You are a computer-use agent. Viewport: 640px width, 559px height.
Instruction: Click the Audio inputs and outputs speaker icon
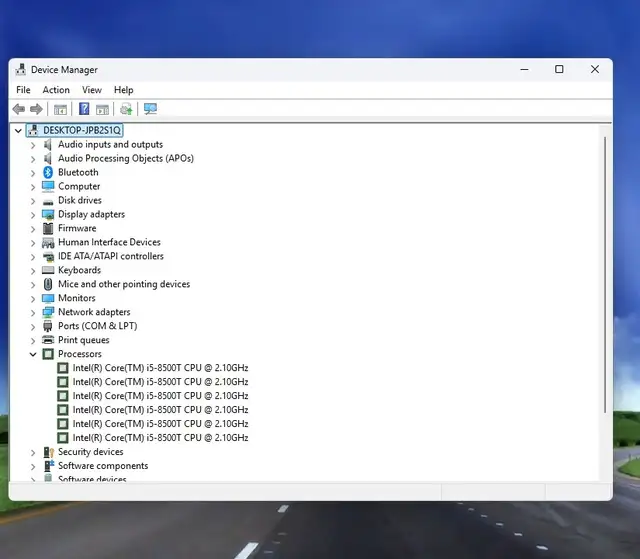[48, 144]
